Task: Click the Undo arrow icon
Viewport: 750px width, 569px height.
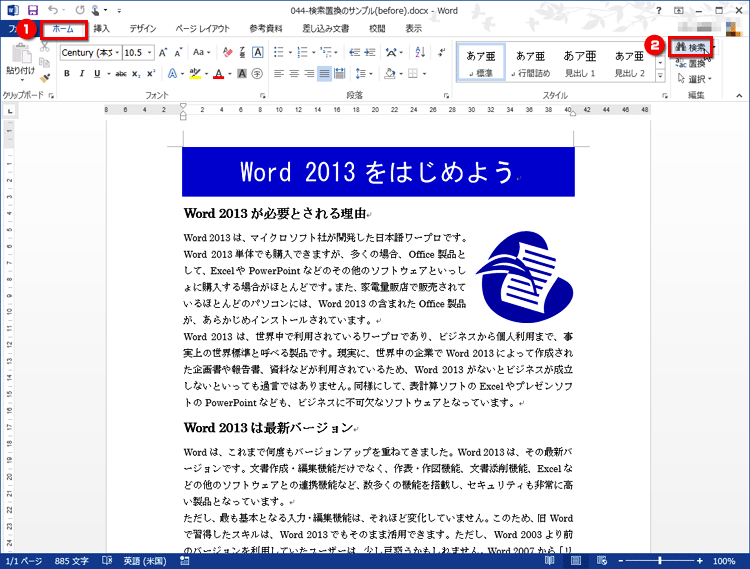Action: pos(53,10)
